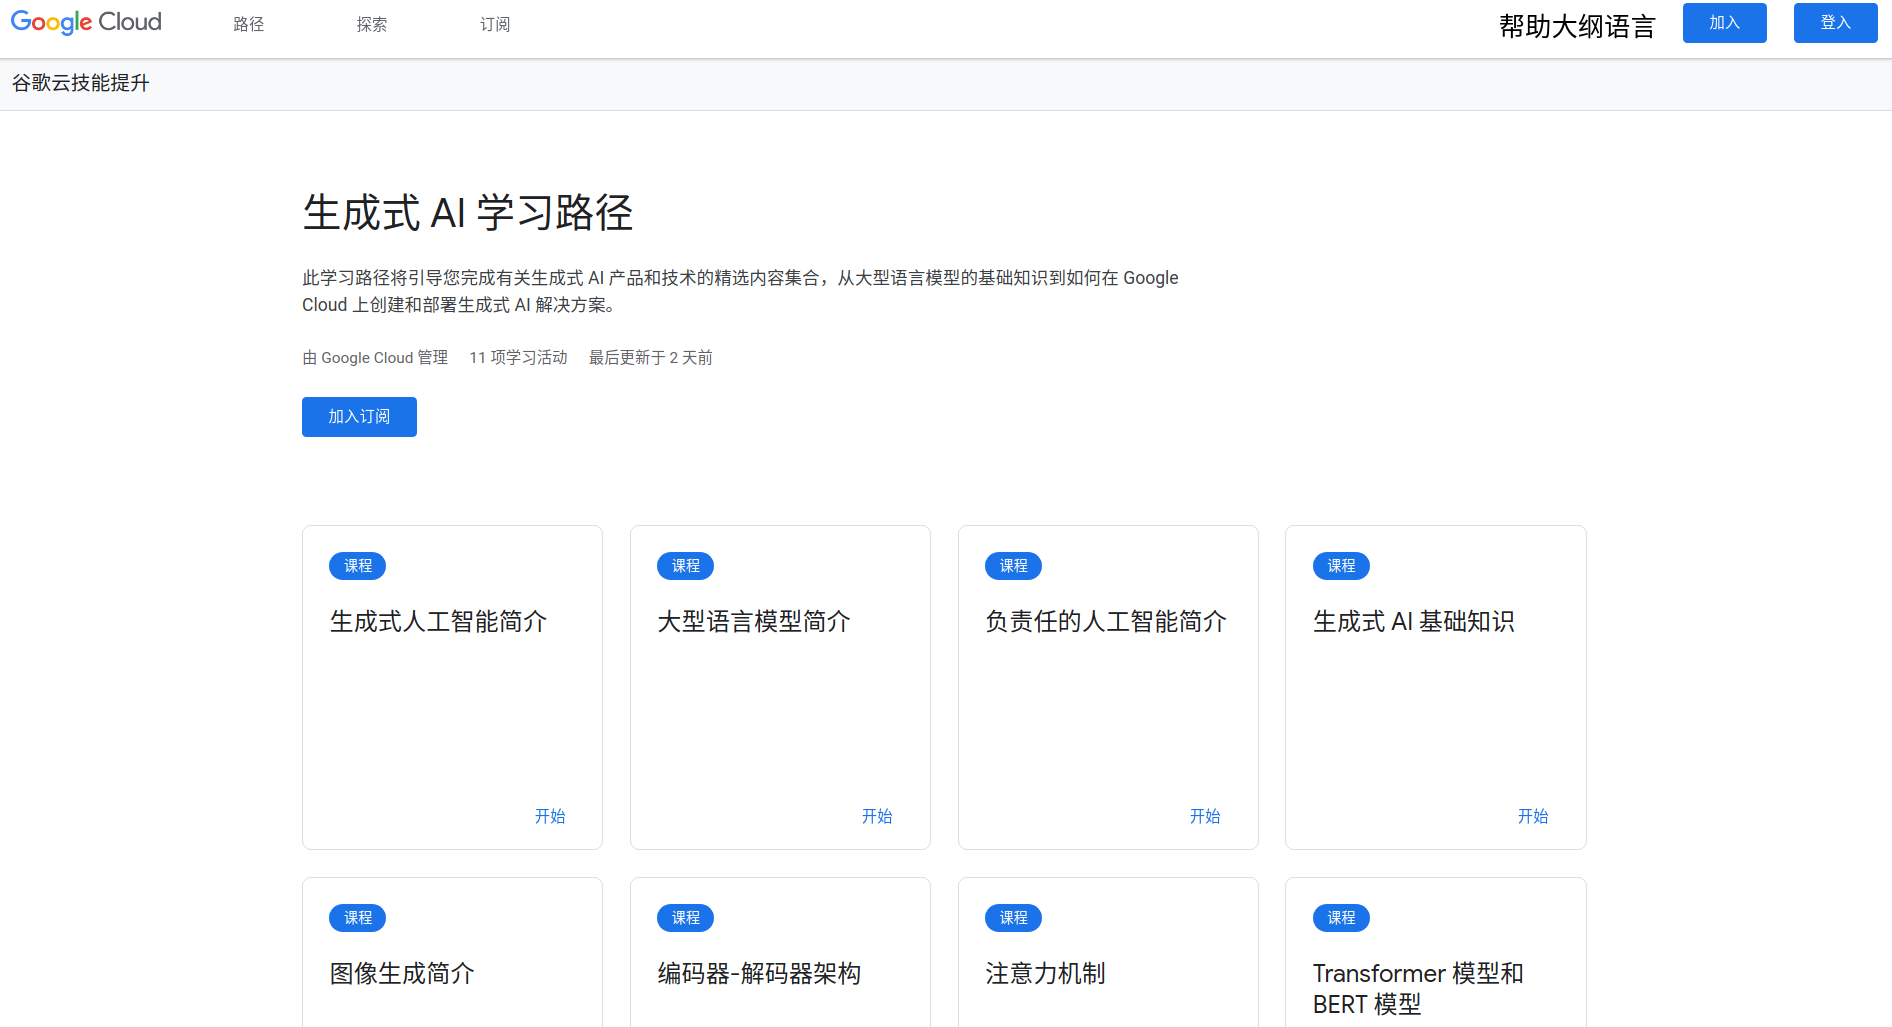Start the 生成式人工智能简介 course via 开始

click(x=550, y=816)
